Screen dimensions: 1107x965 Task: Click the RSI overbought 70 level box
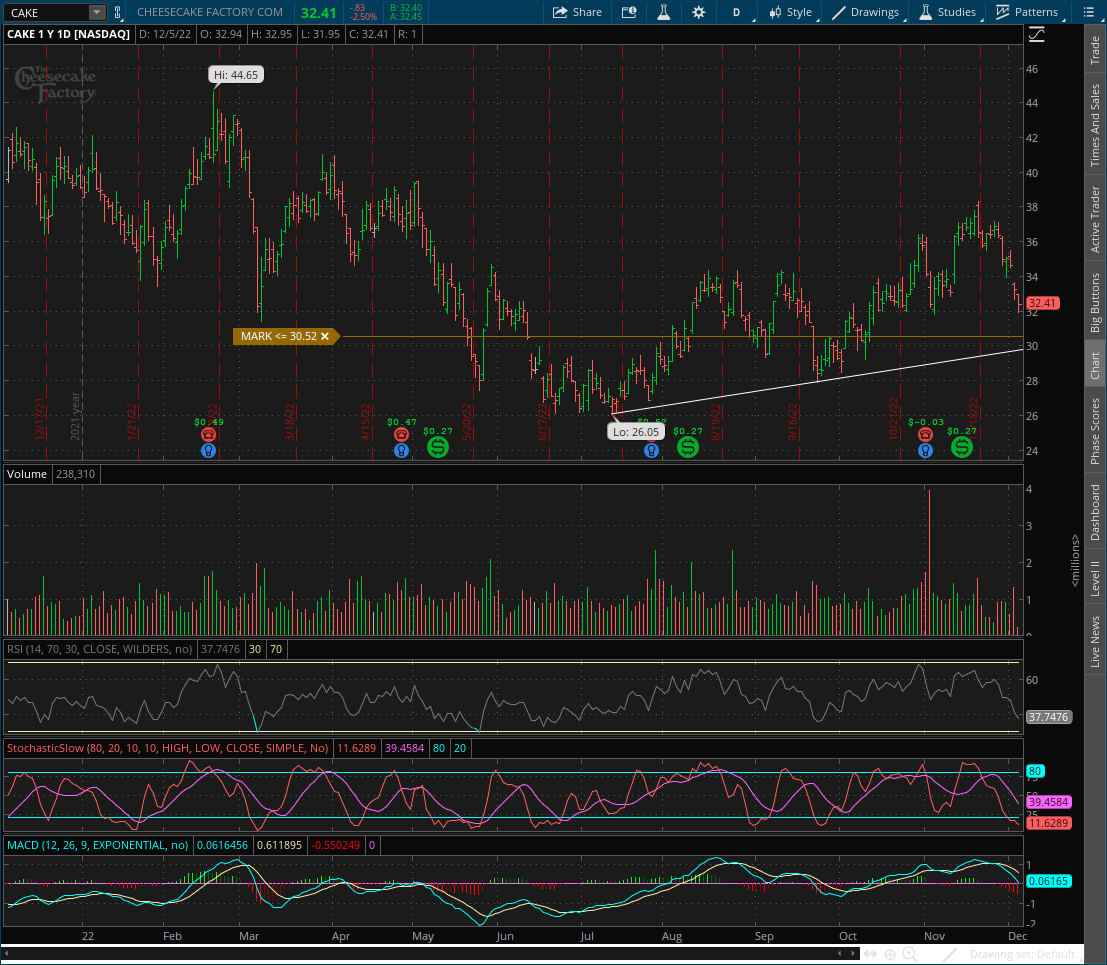276,649
